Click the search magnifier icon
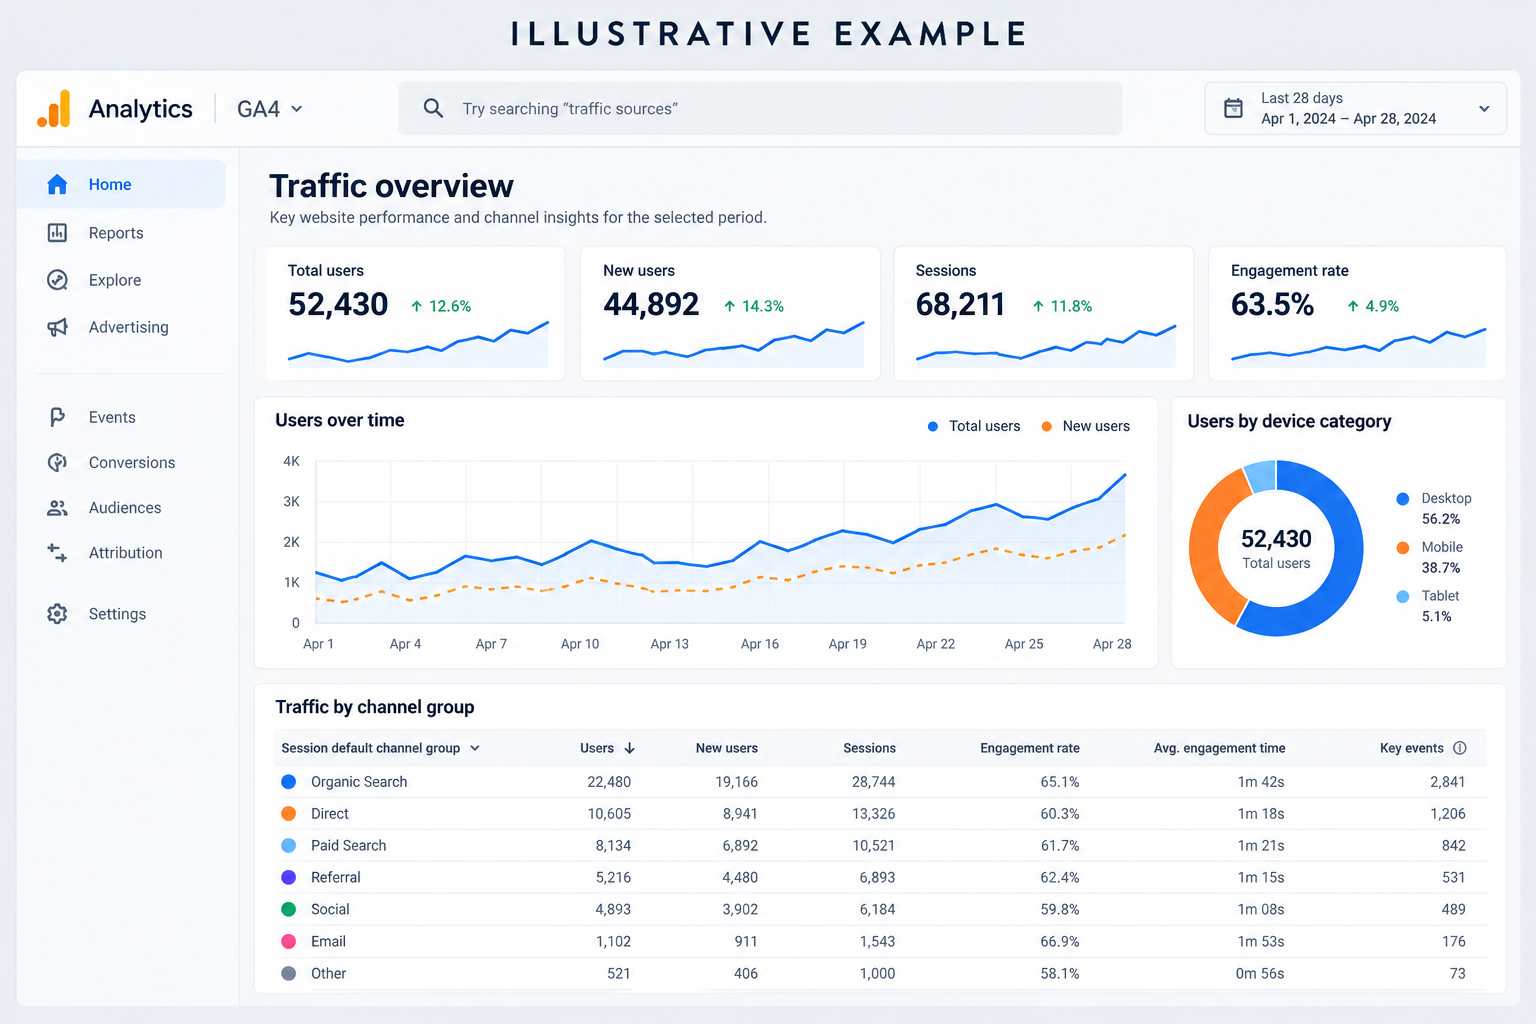 coord(433,108)
